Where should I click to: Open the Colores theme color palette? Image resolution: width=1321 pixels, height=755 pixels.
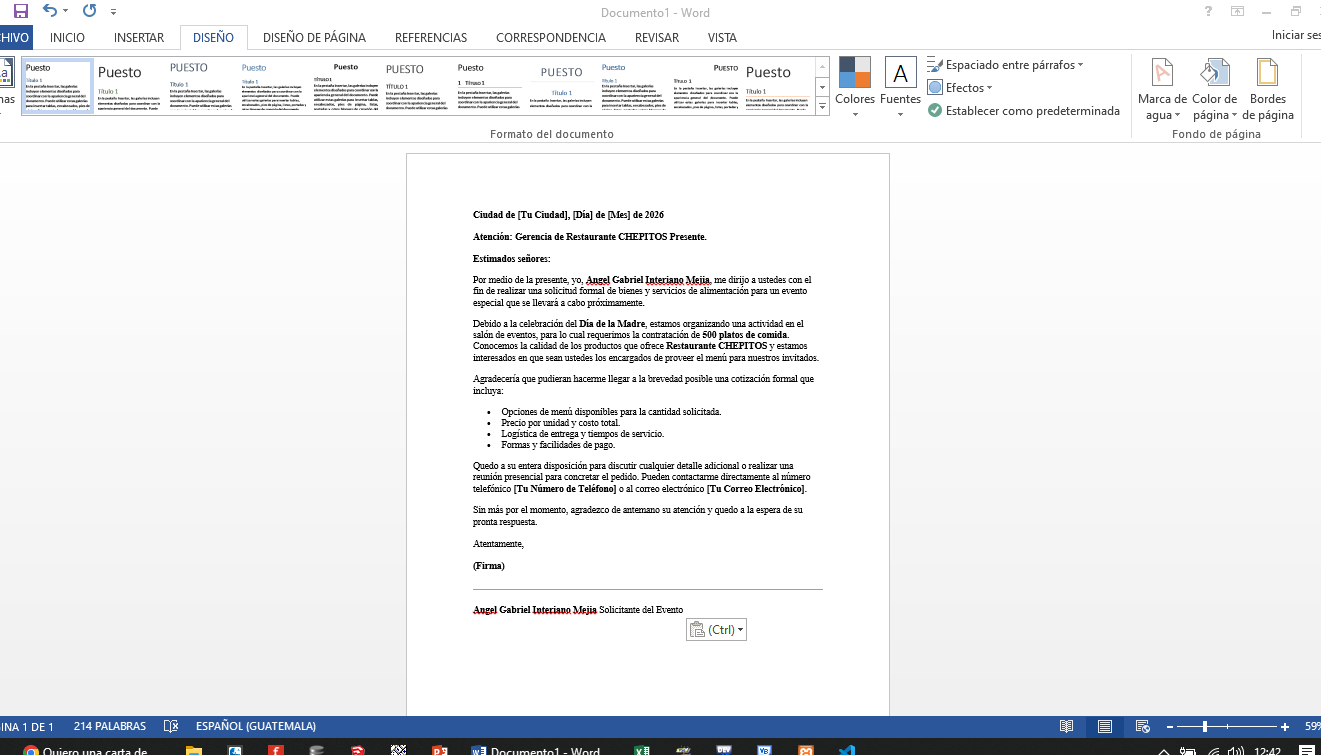click(x=855, y=86)
